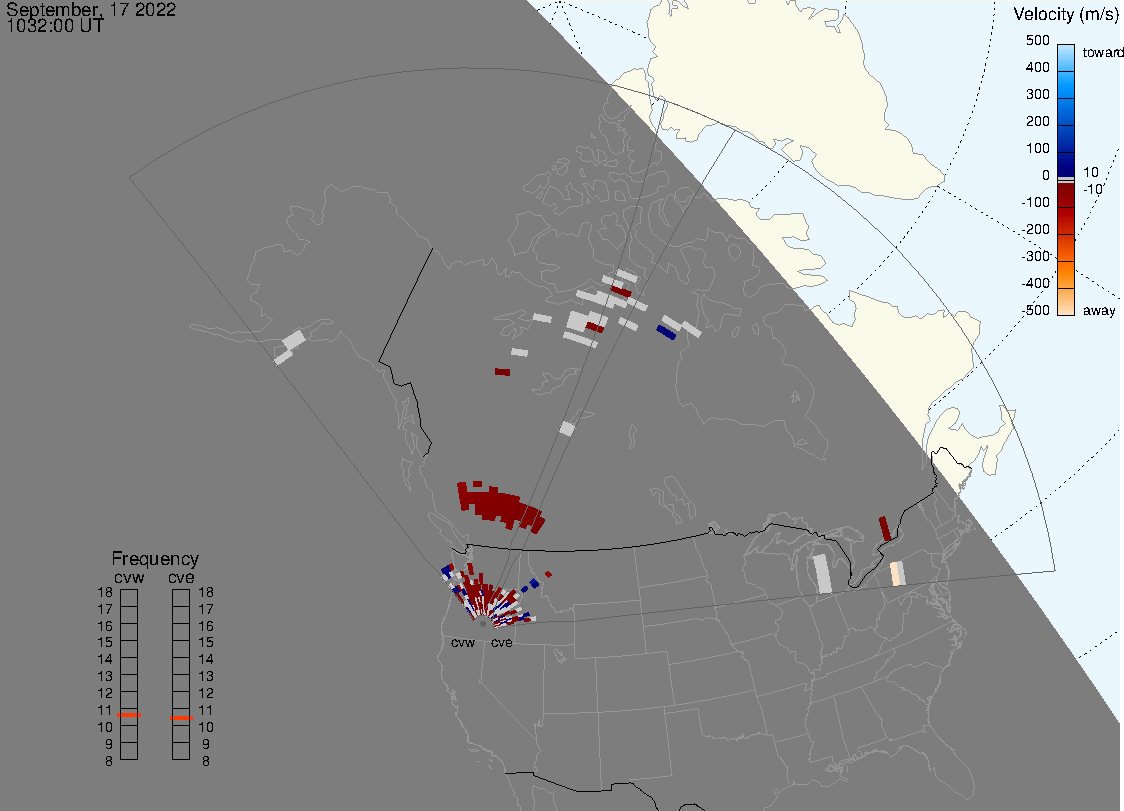Click the blue velocity cell in northern Canada
1124x811 pixels.
click(667, 332)
